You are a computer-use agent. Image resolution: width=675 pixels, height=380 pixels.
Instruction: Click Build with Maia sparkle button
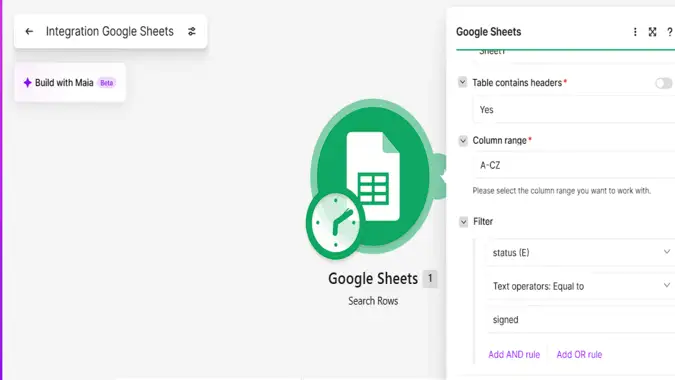click(70, 83)
